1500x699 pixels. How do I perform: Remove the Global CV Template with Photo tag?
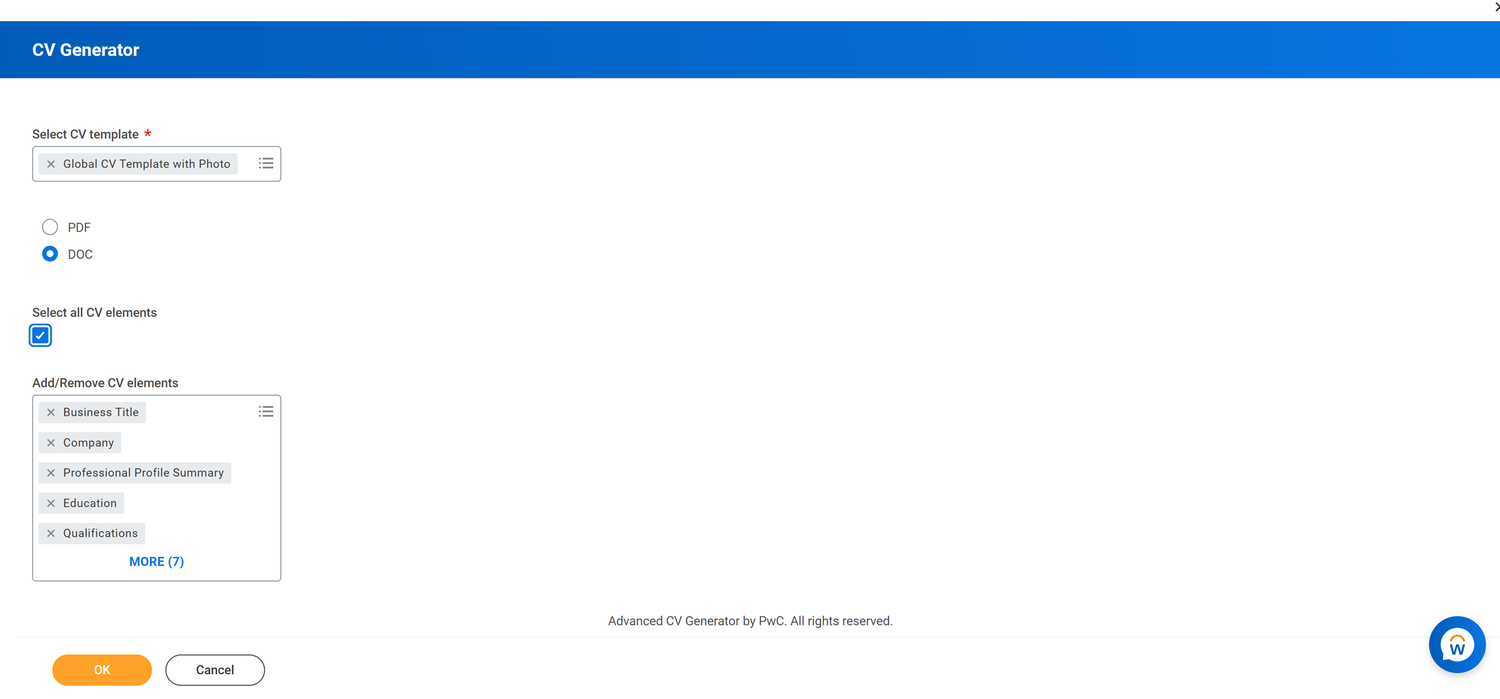50,163
